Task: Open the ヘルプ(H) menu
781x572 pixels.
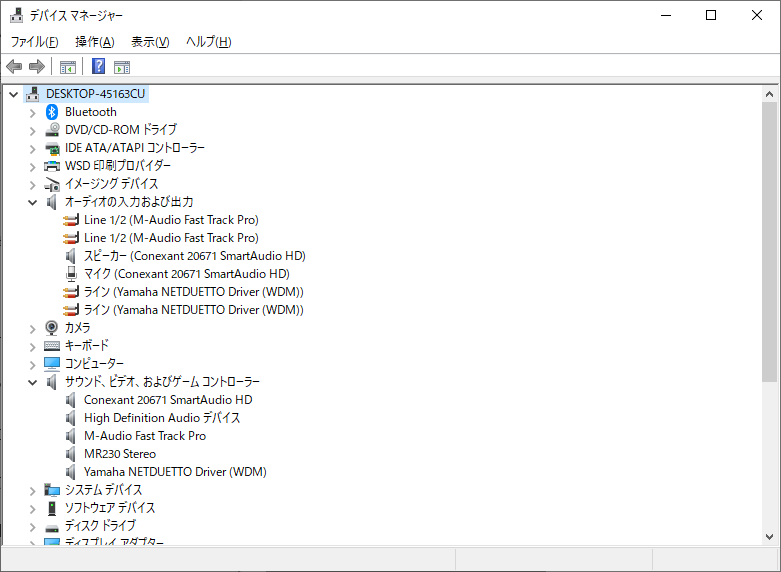Action: [209, 42]
